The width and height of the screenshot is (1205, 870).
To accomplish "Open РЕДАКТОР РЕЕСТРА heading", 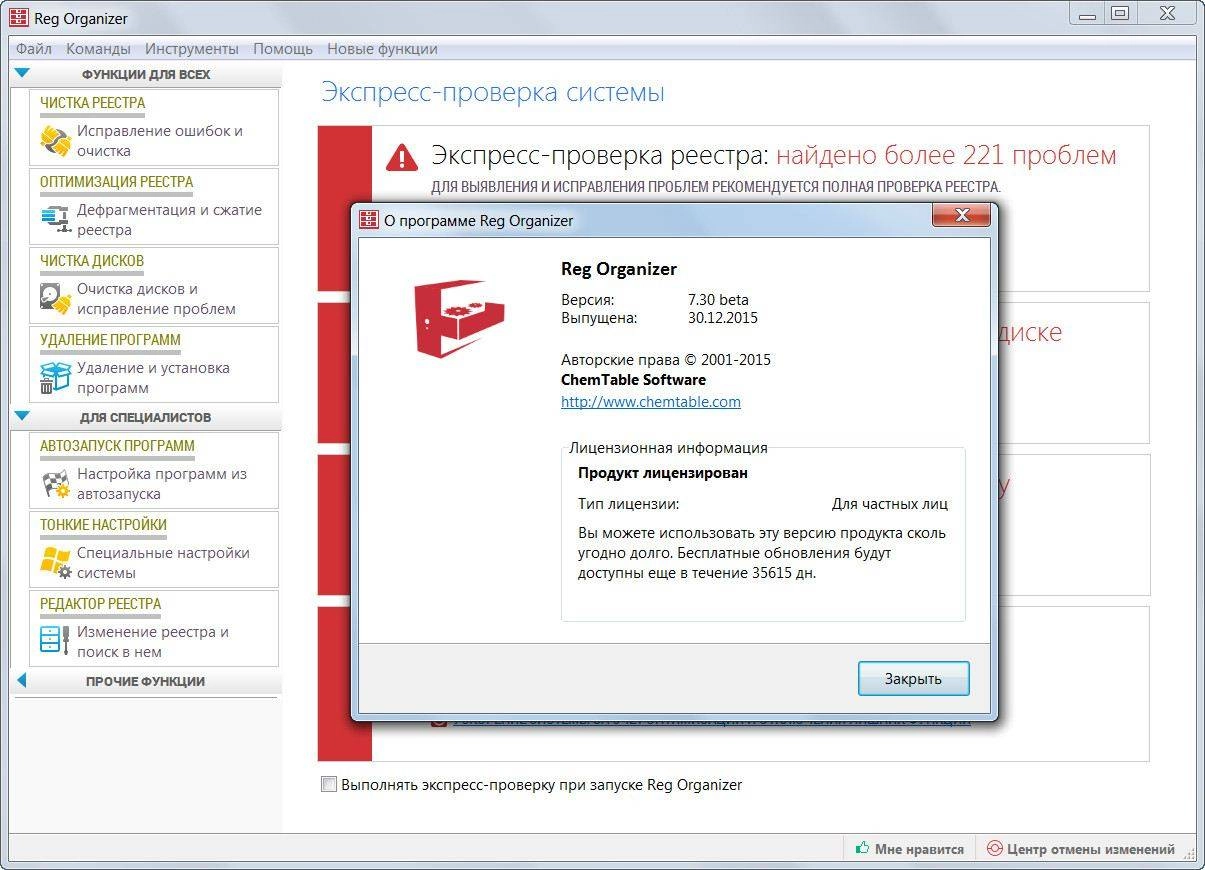I will (101, 604).
